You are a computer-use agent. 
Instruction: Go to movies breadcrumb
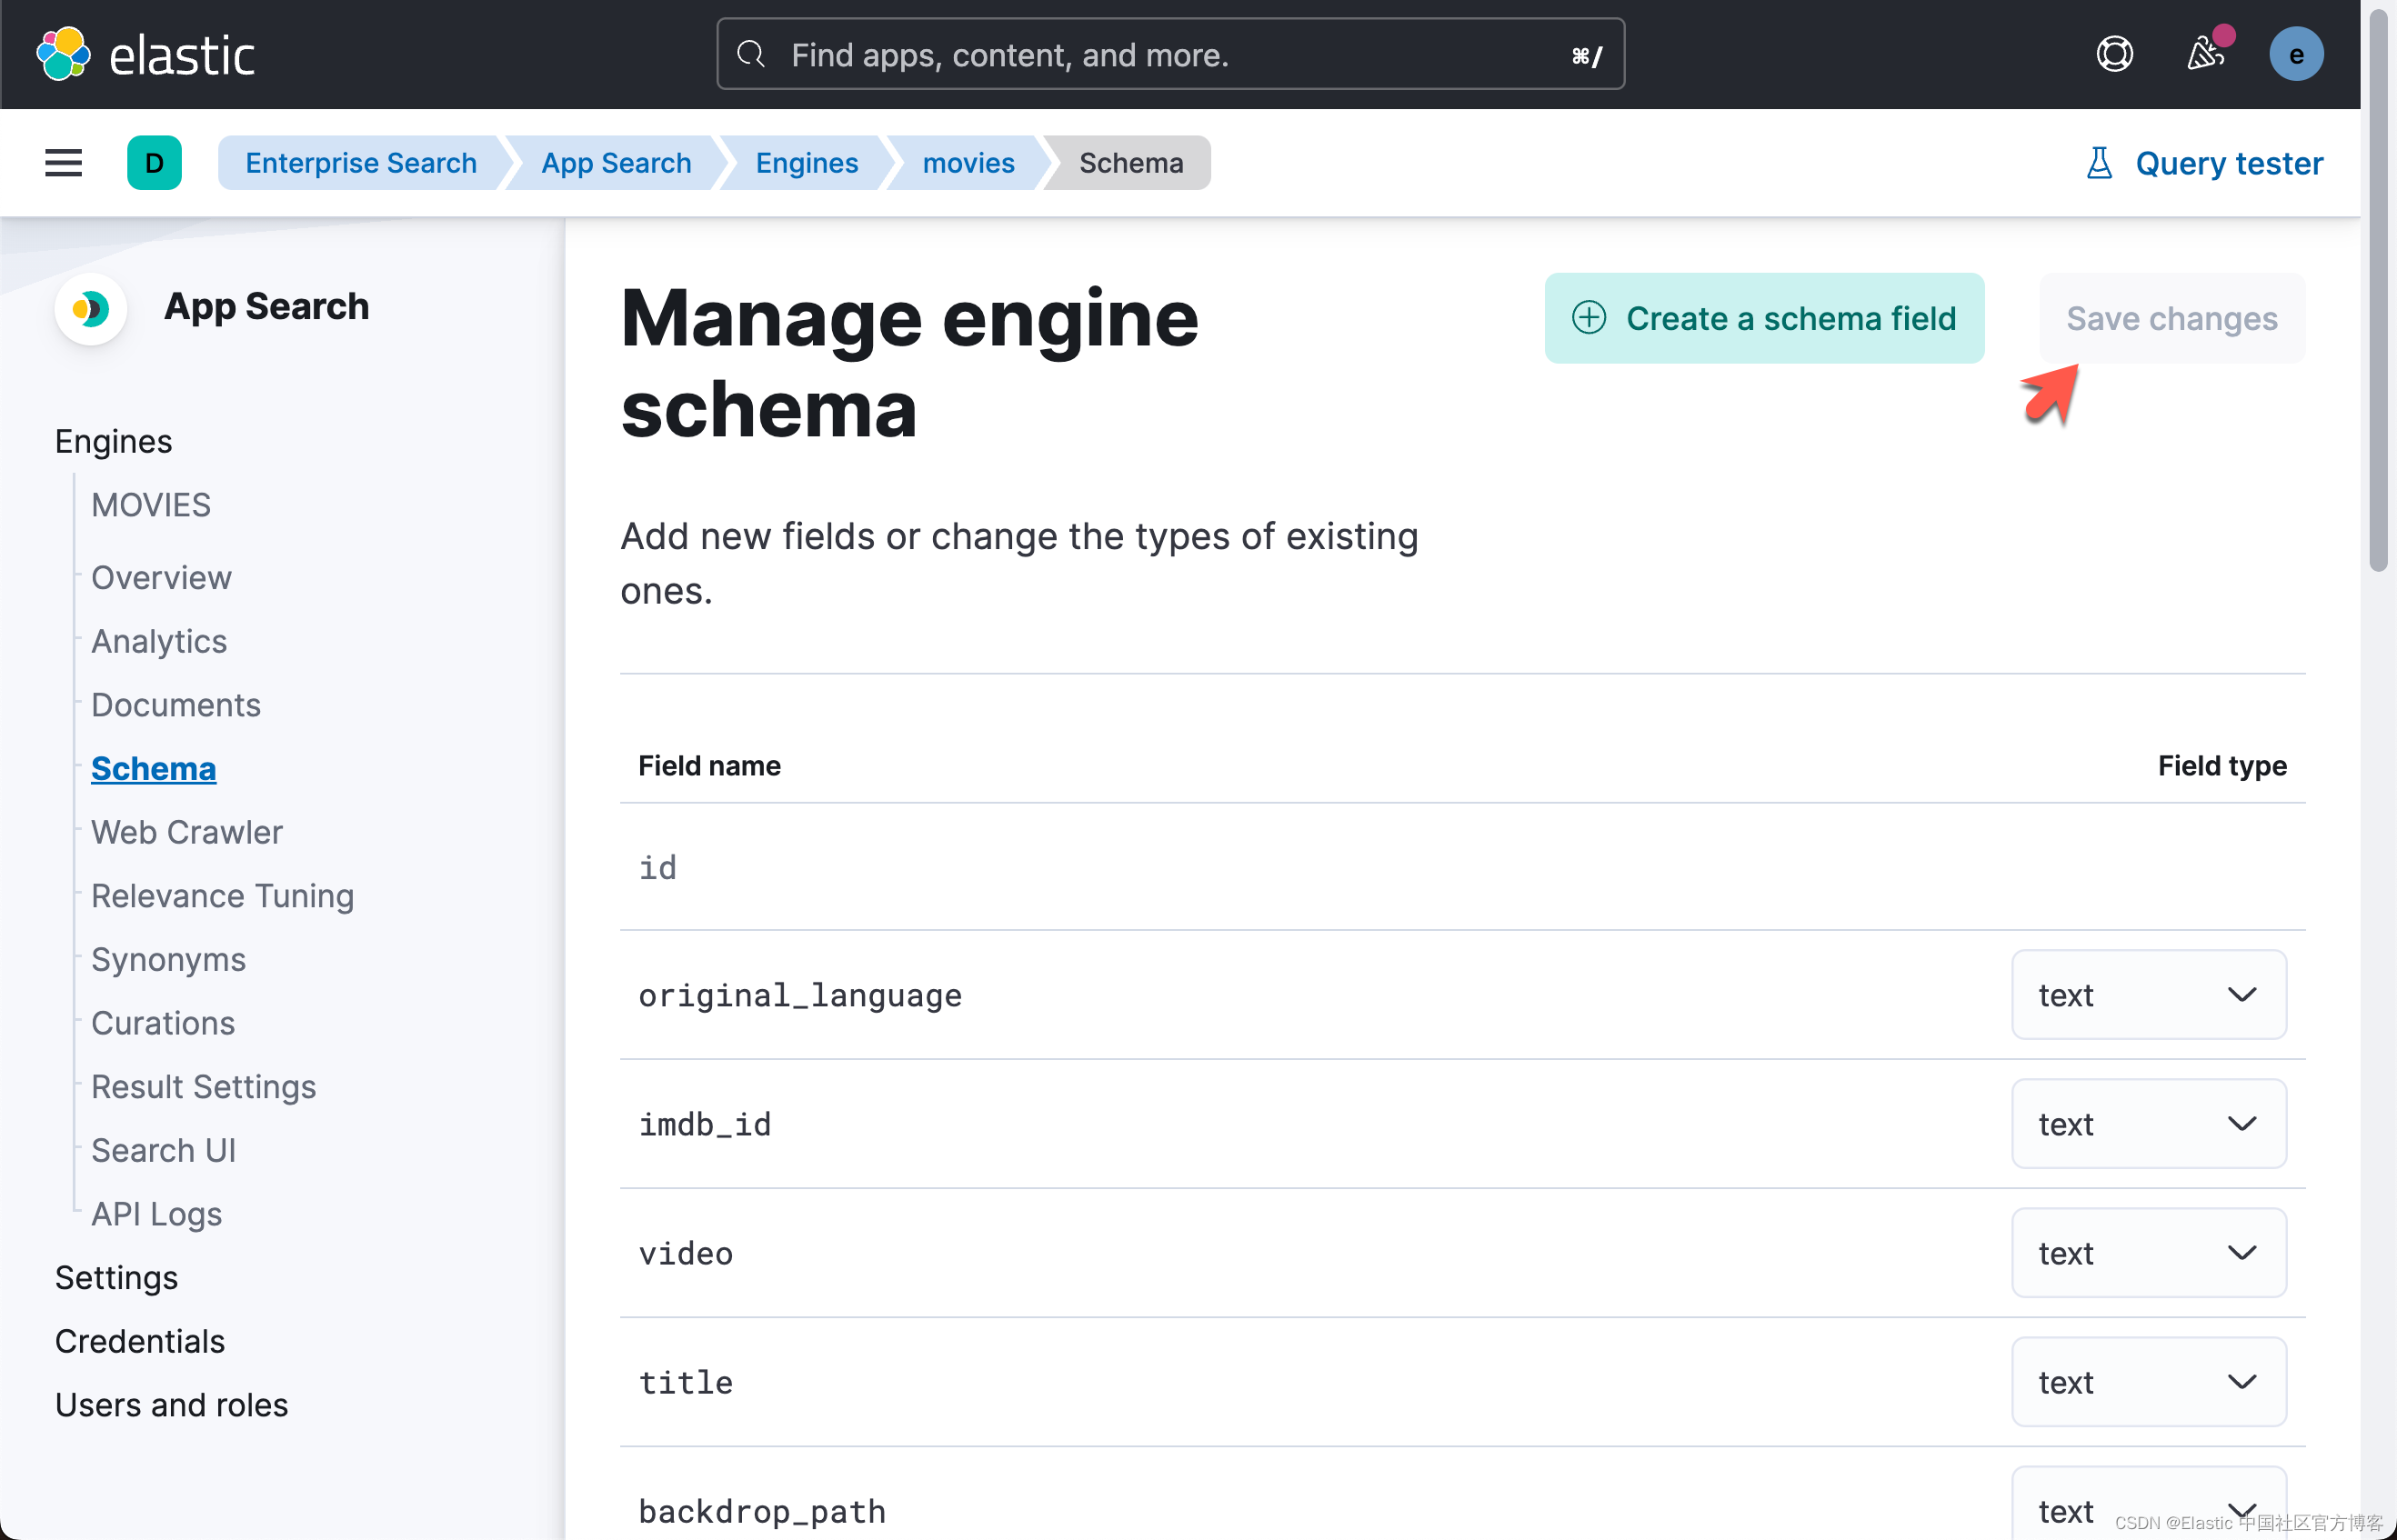[968, 163]
